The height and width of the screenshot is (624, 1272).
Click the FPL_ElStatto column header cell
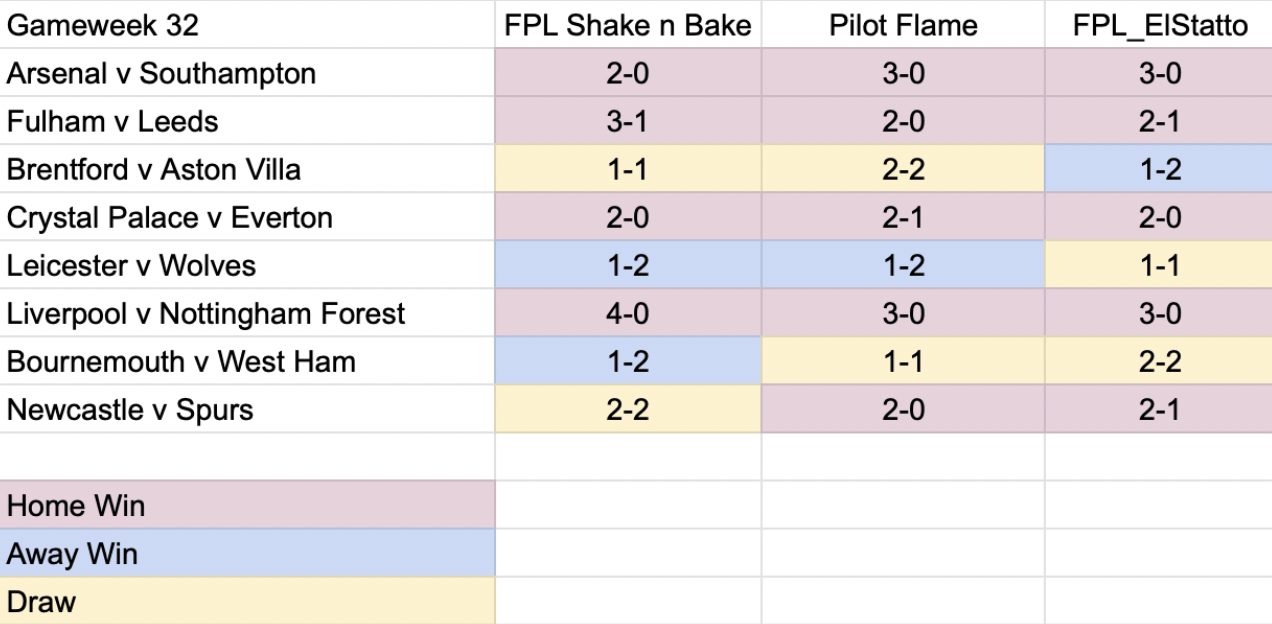click(1159, 25)
